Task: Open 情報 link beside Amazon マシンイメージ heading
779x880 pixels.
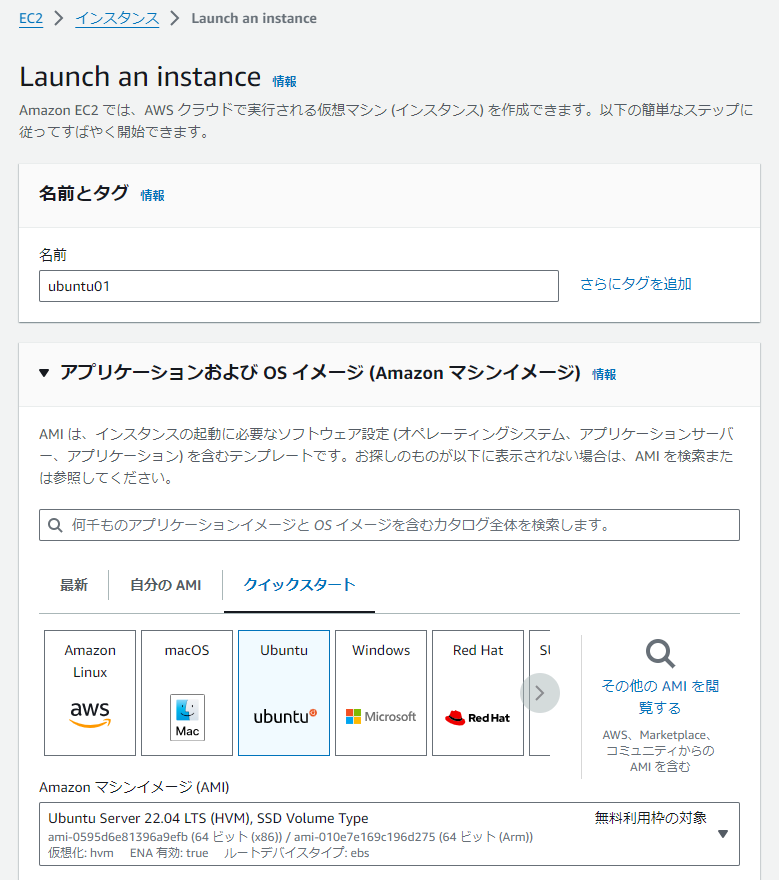Action: 604,374
